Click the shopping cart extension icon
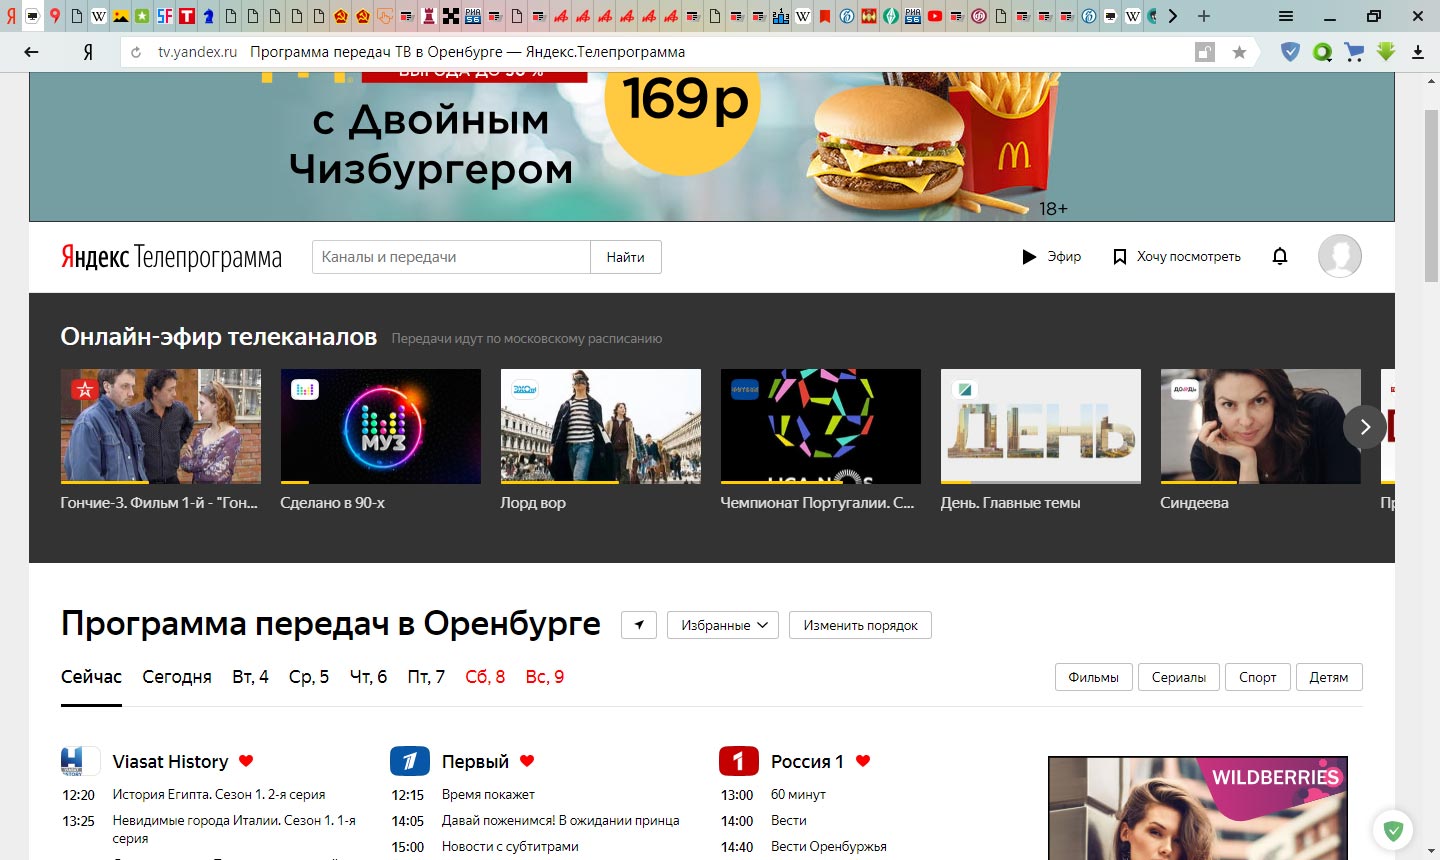 pos(1354,51)
